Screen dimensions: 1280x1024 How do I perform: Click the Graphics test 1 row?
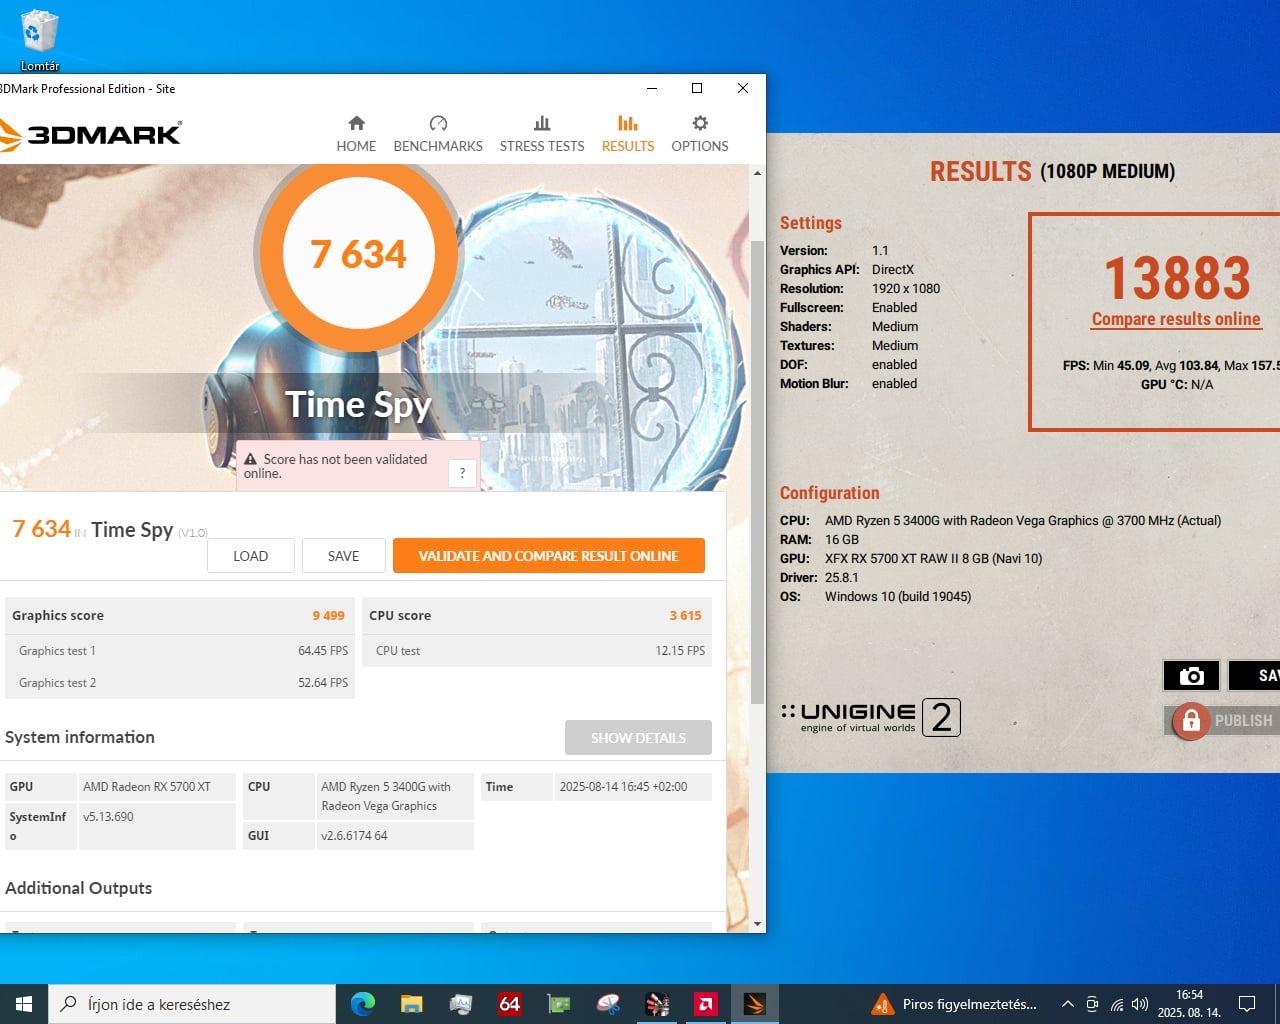tap(180, 651)
